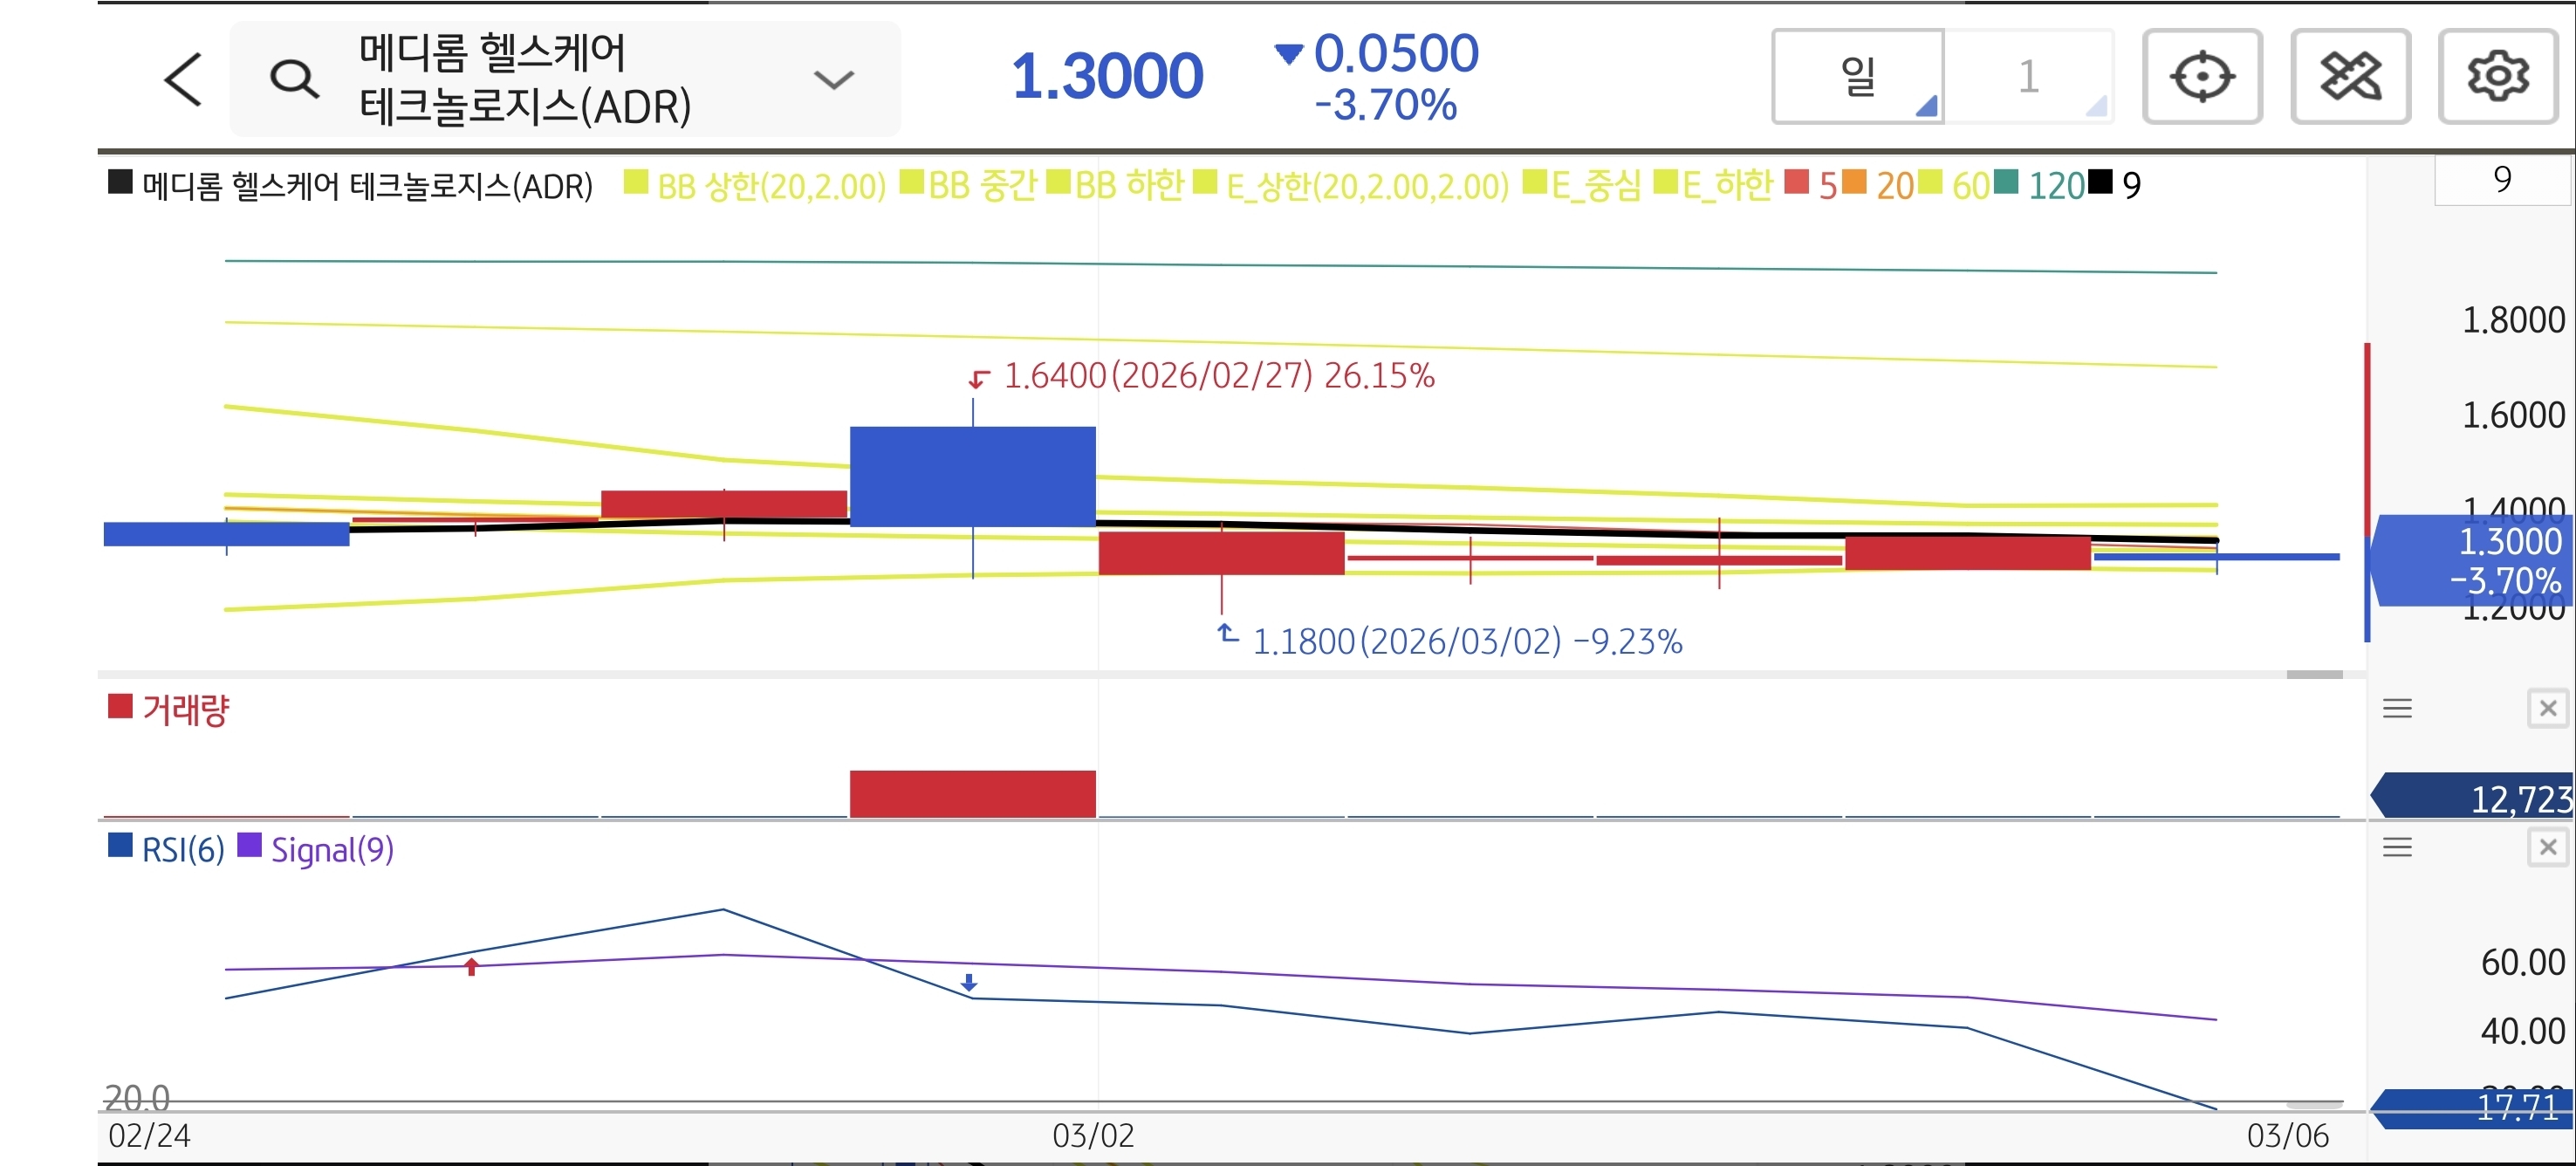Close the volume indicator panel
Viewport: 2576px width, 1166px height.
[x=2547, y=709]
